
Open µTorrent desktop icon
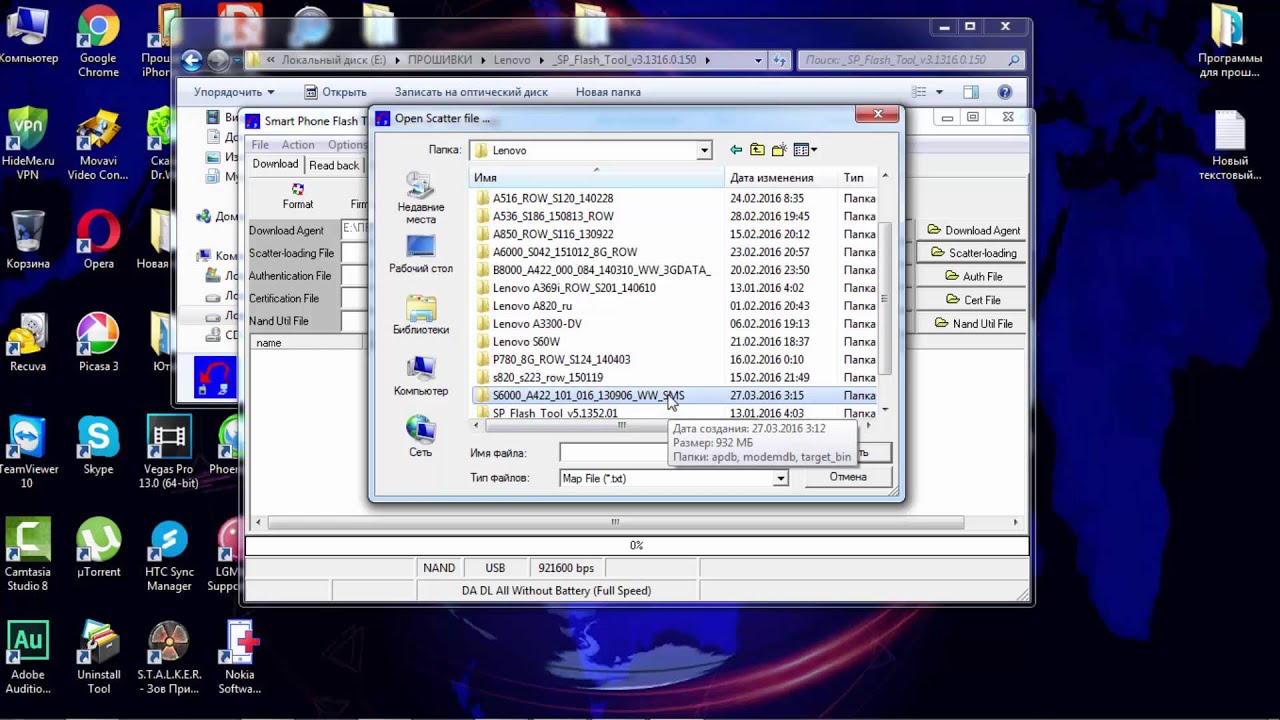(x=98, y=549)
